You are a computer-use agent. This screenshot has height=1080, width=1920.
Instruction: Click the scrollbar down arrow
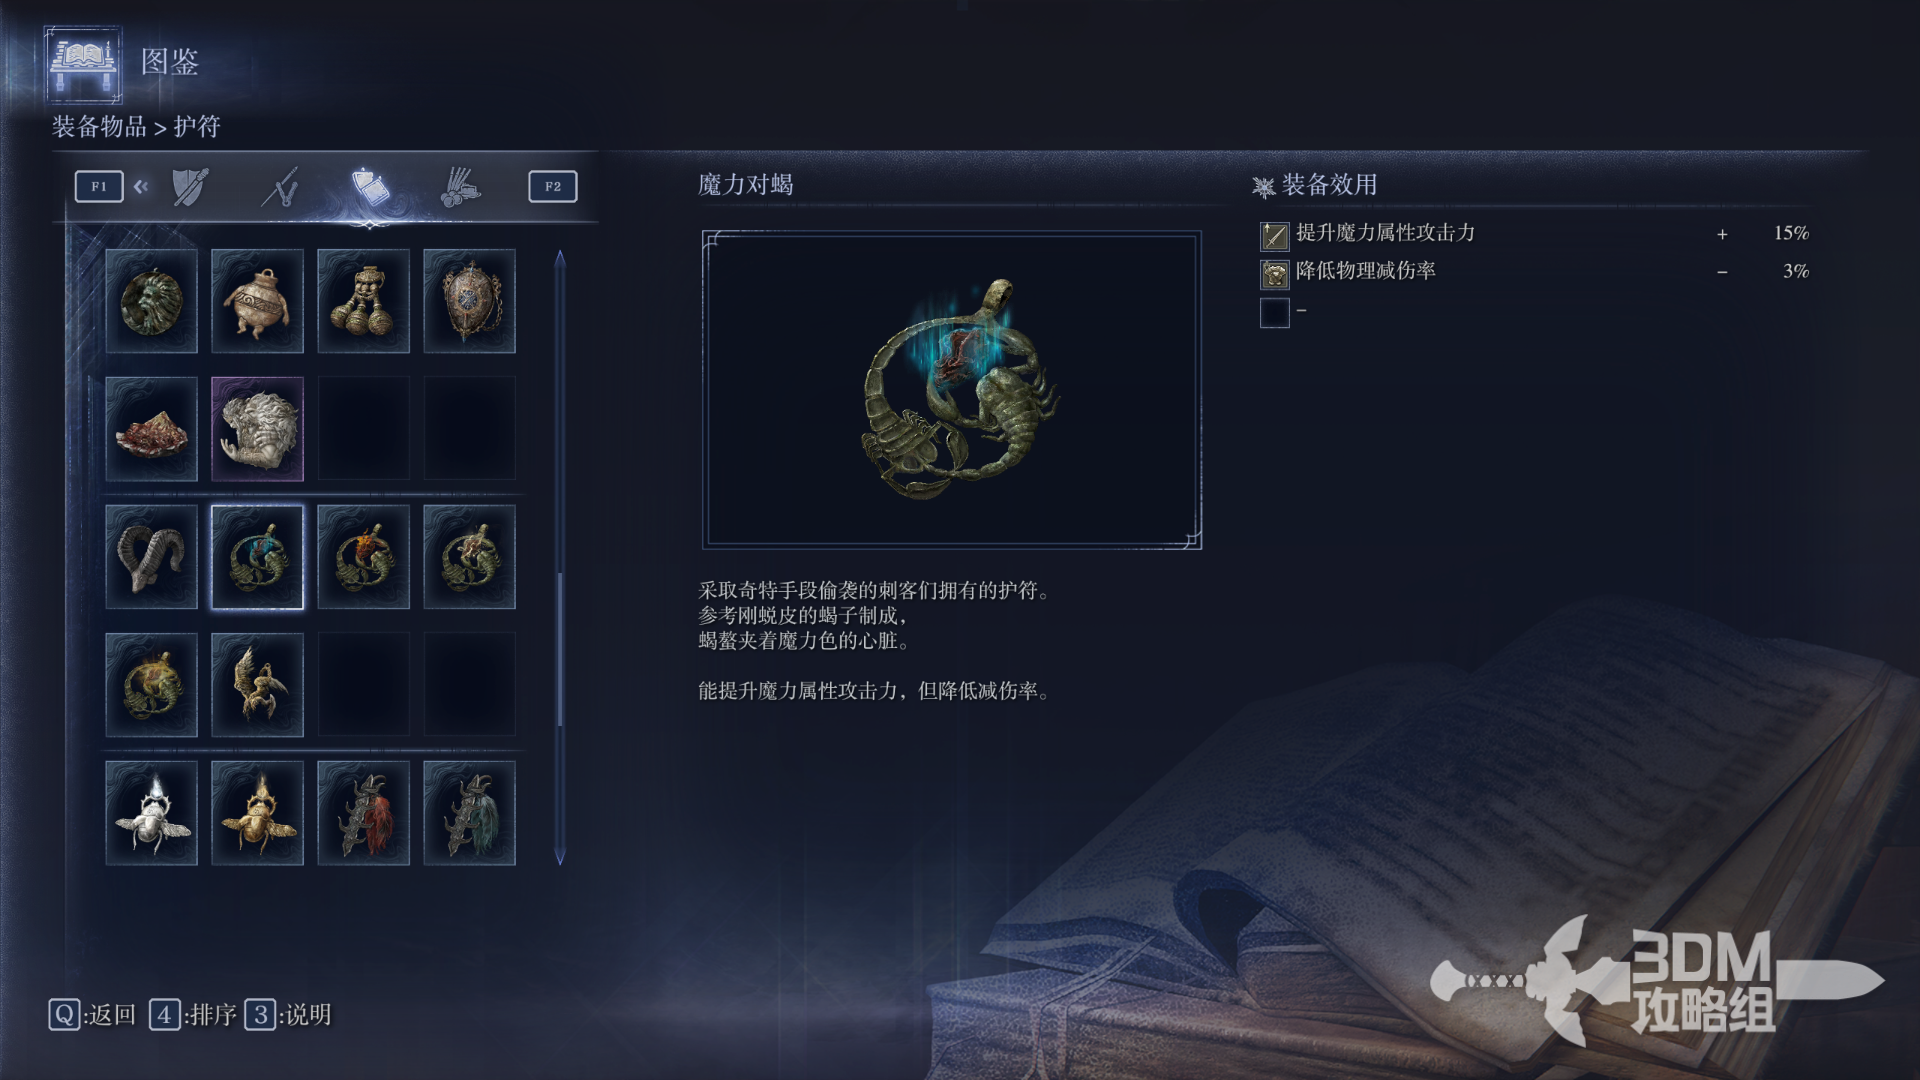560,857
